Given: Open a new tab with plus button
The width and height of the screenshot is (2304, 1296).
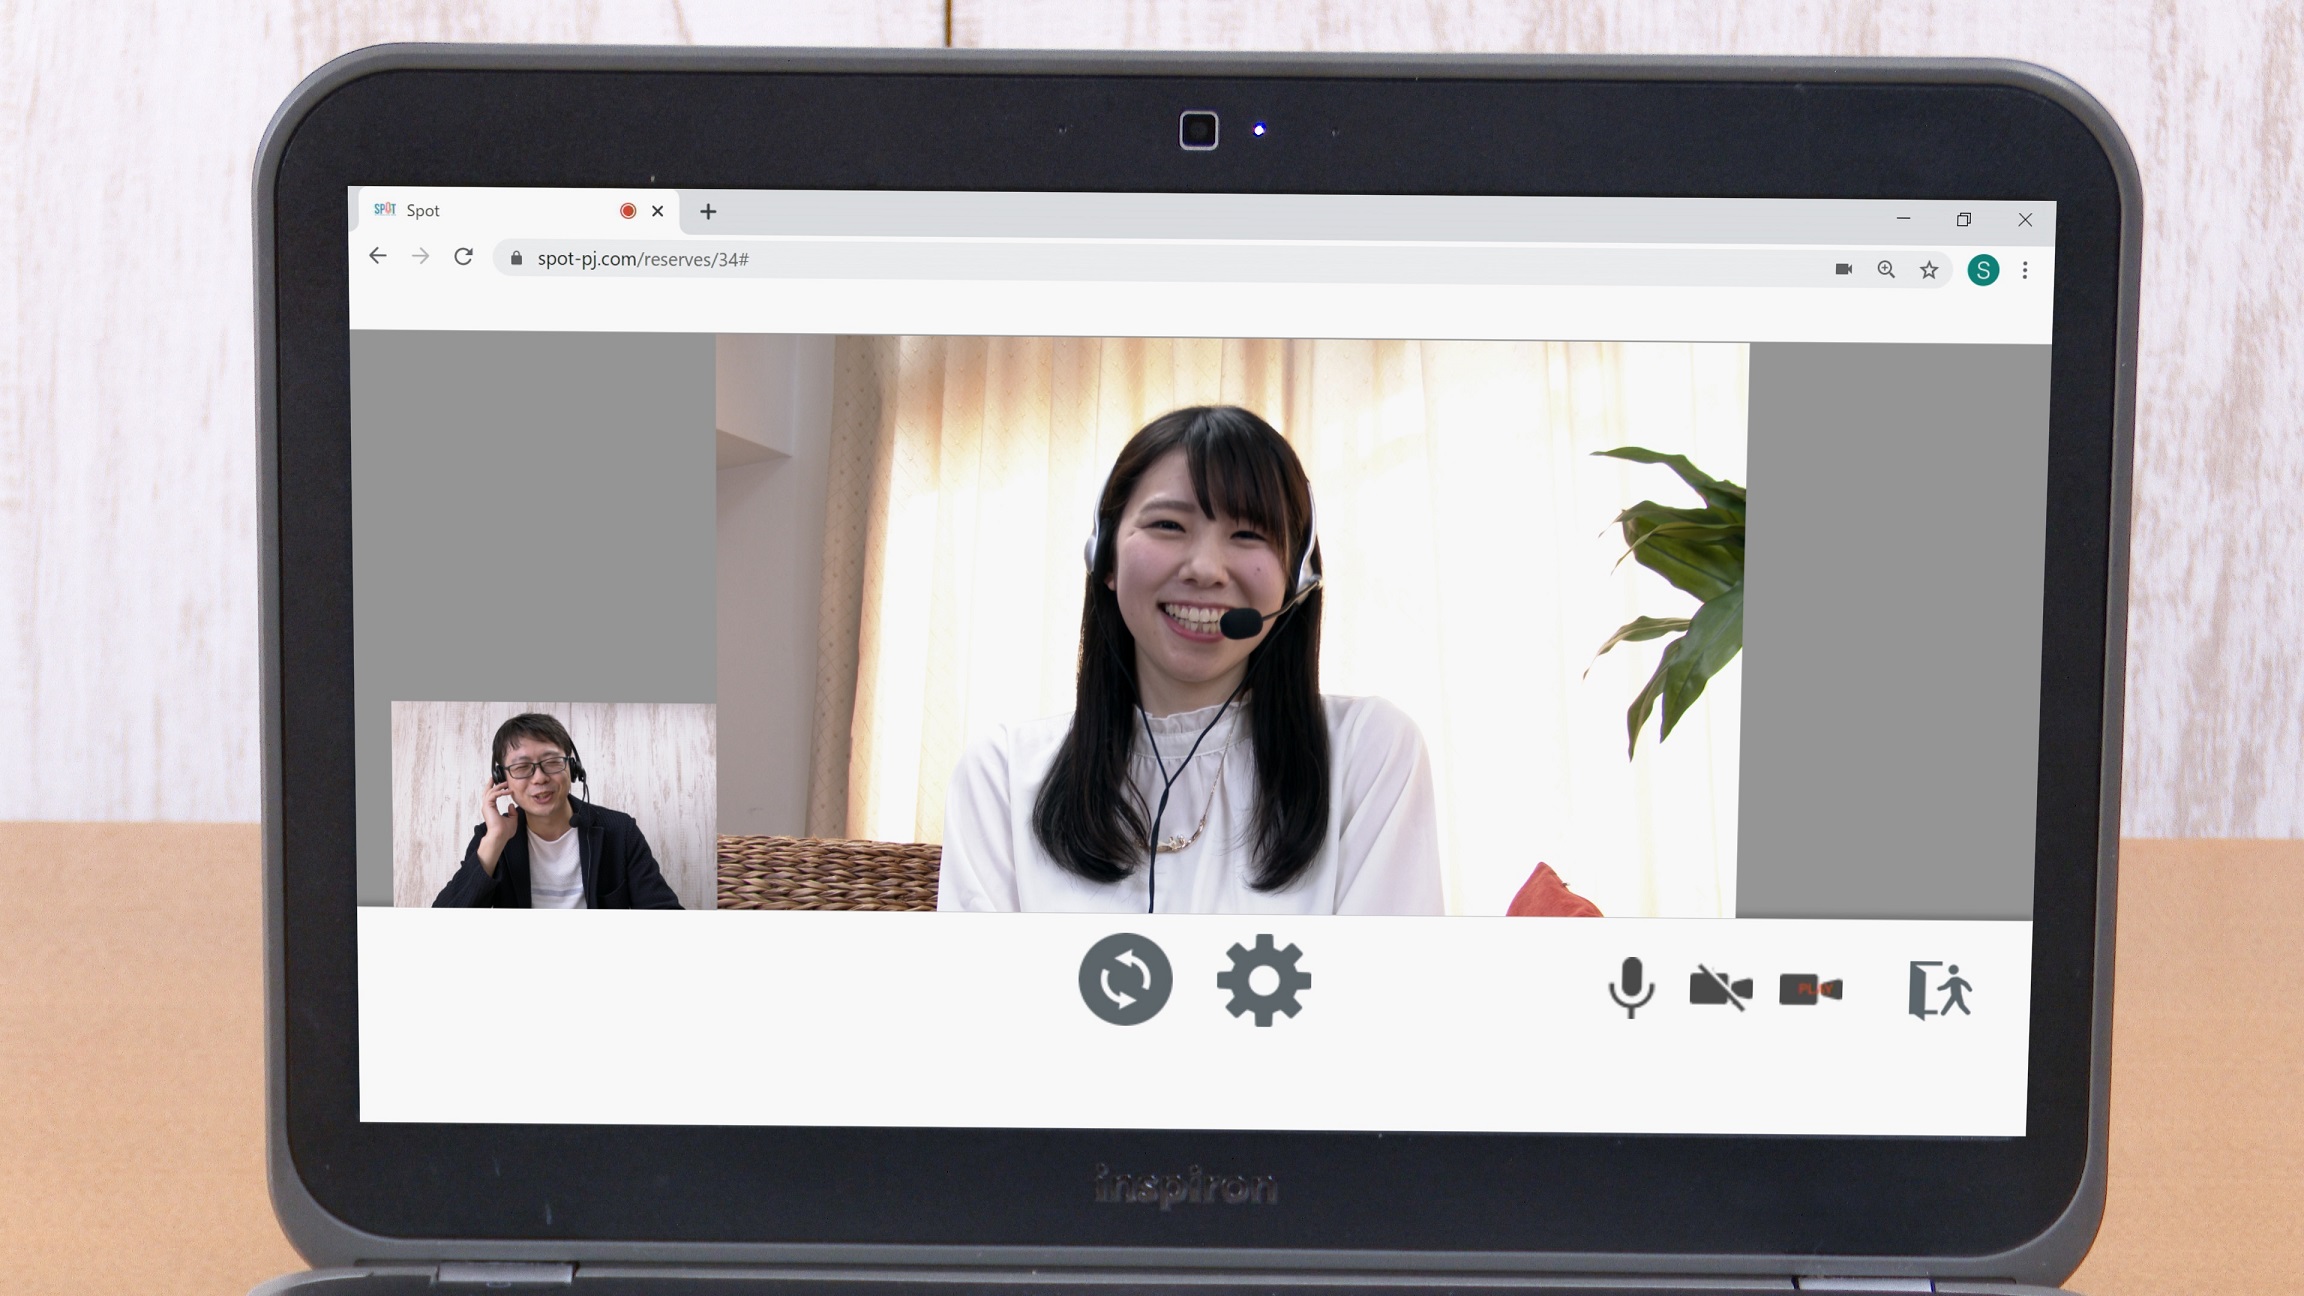Looking at the screenshot, I should (708, 211).
